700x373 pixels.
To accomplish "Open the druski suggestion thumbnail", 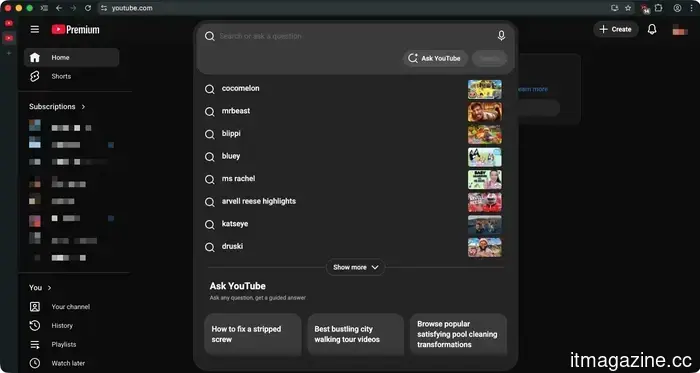I will pyautogui.click(x=485, y=247).
